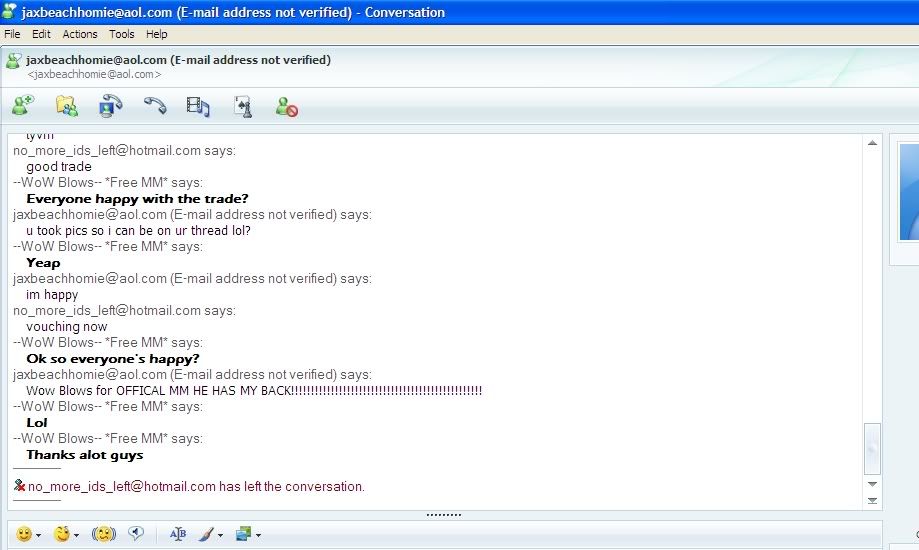Click the message 'vouching now'
The image size is (919, 550).
(66, 327)
